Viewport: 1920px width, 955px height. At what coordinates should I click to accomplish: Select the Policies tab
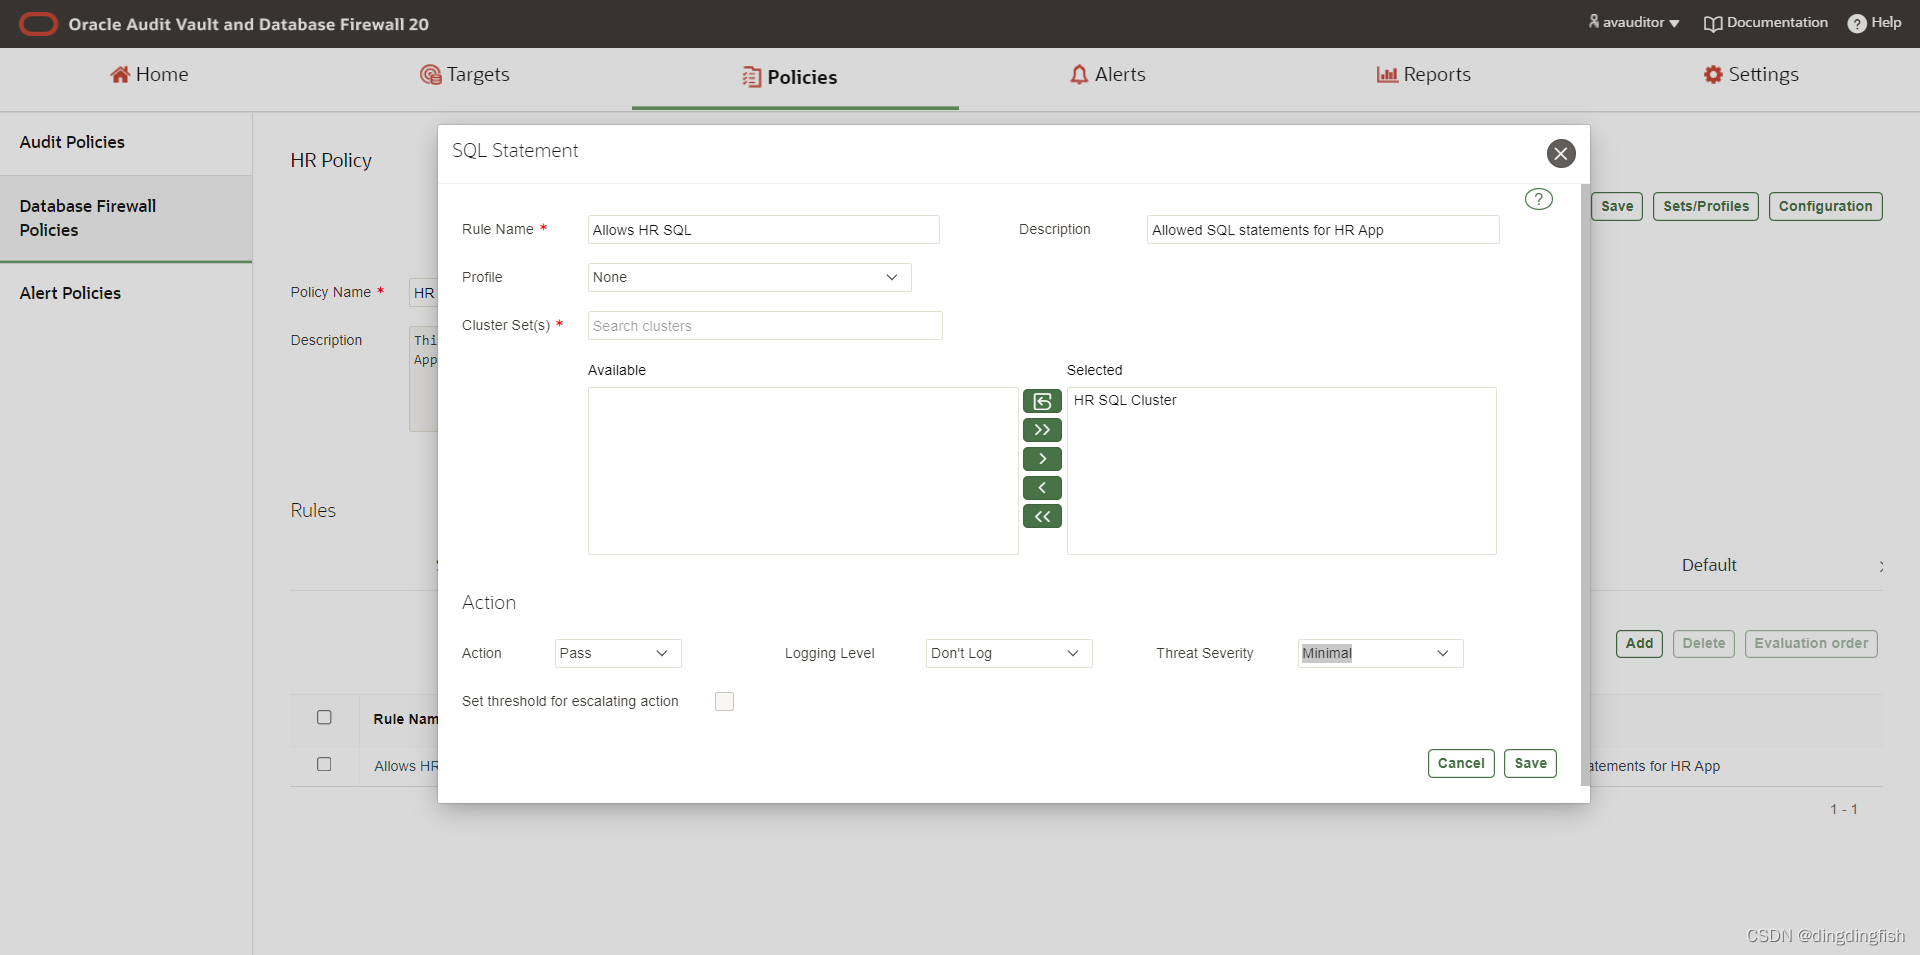(x=790, y=77)
